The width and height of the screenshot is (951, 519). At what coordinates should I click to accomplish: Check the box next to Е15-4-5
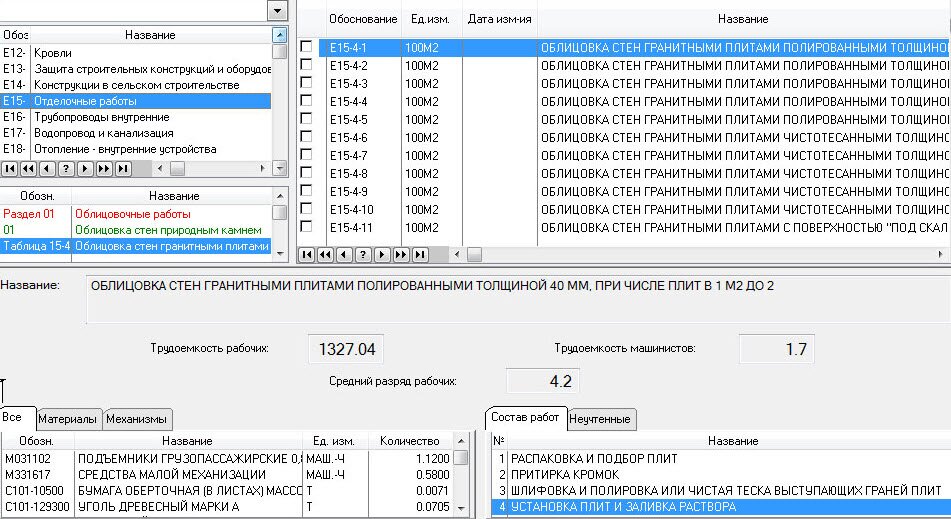point(307,119)
